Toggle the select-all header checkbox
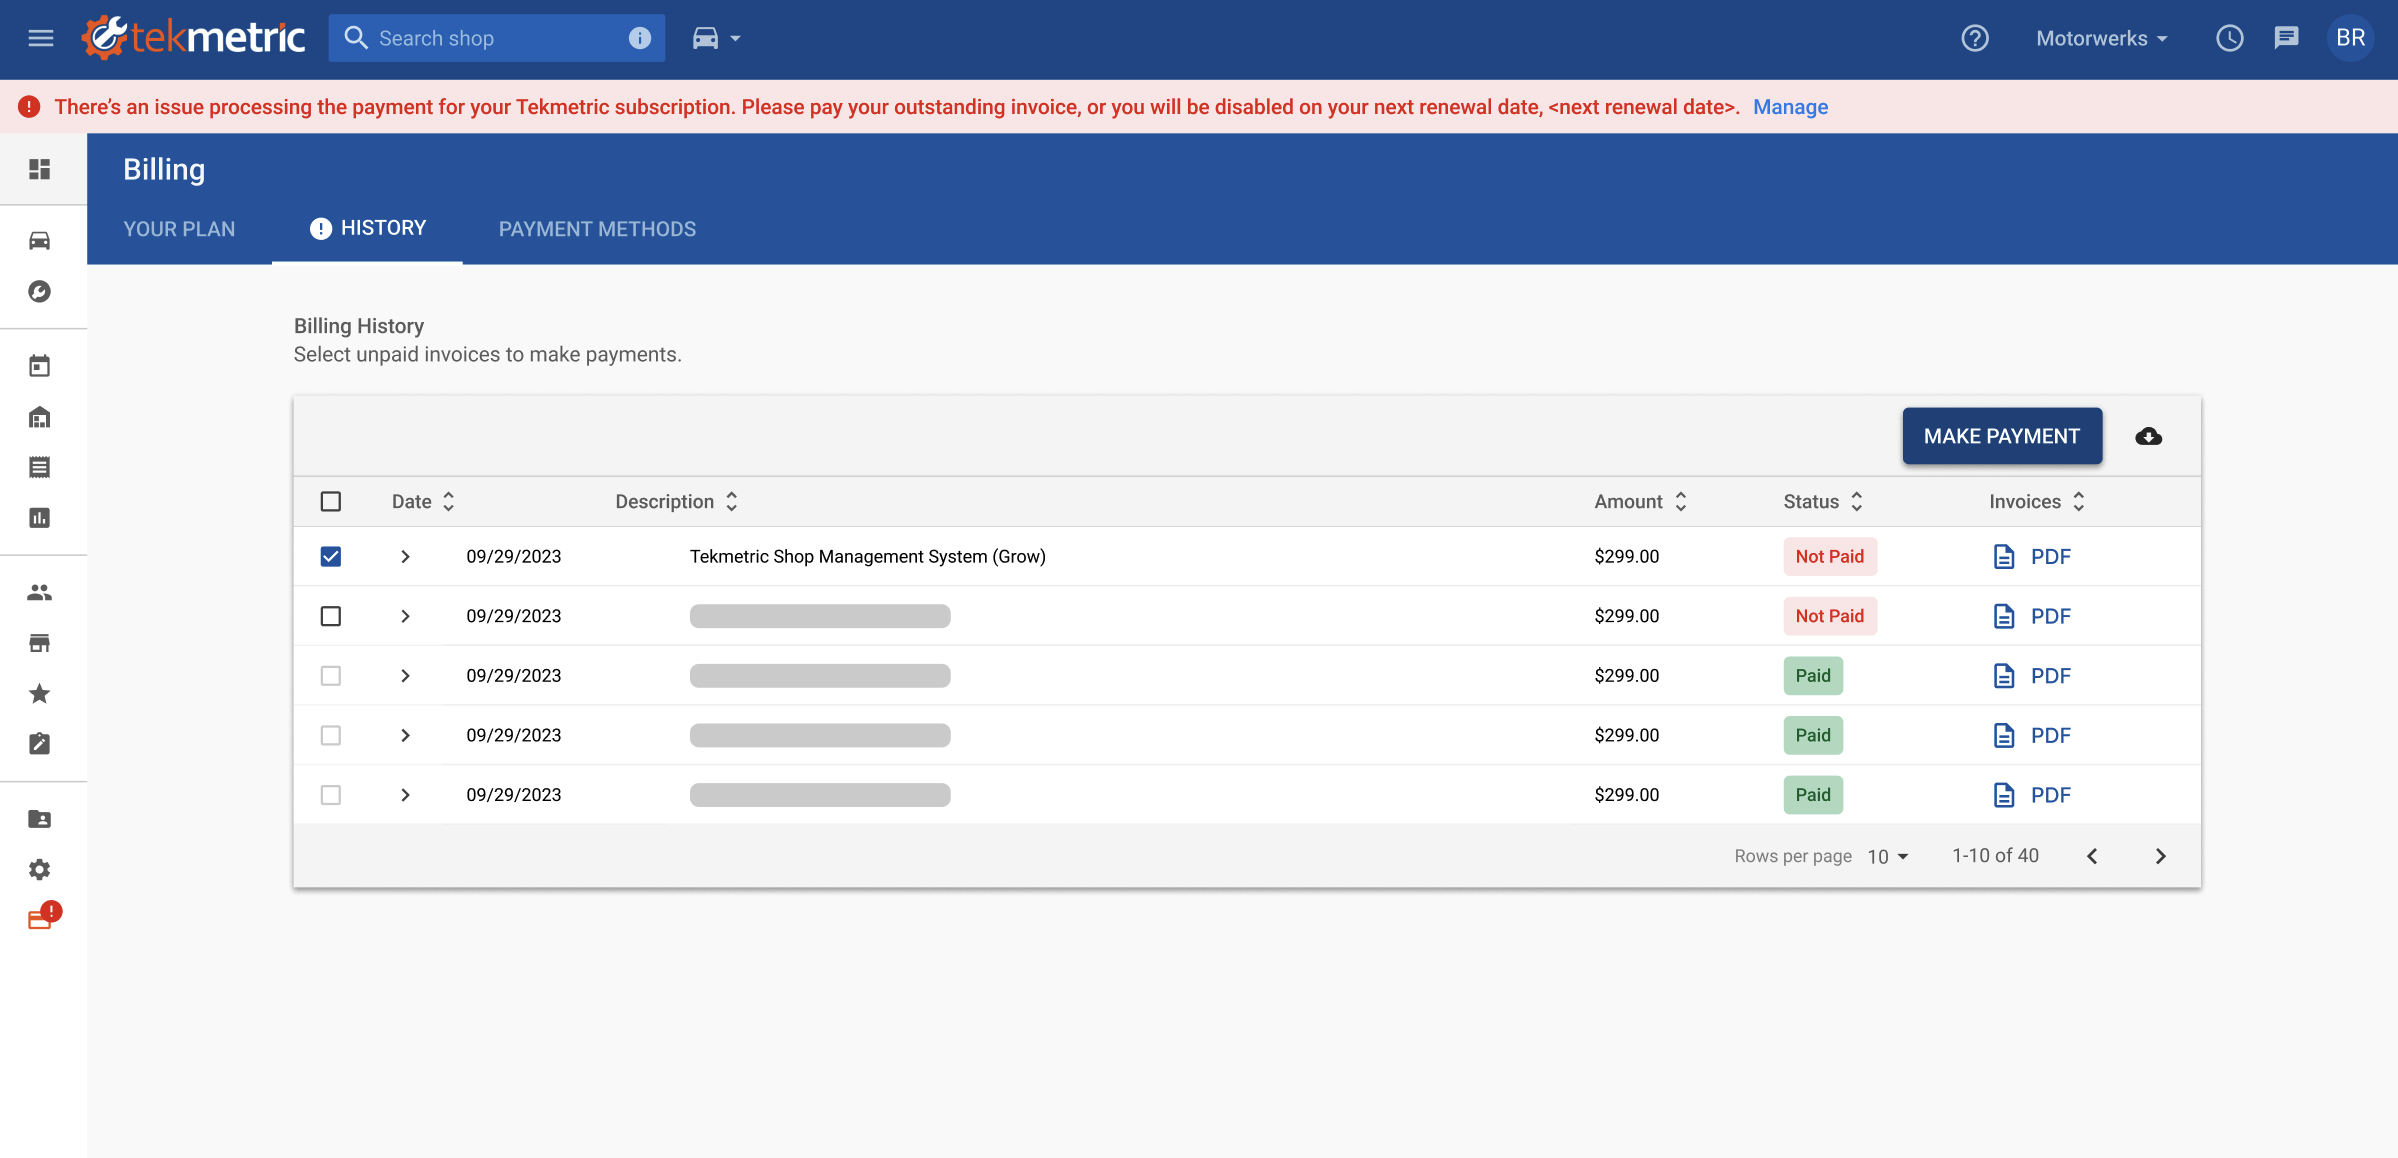Viewport: 2398px width, 1158px height. click(331, 501)
